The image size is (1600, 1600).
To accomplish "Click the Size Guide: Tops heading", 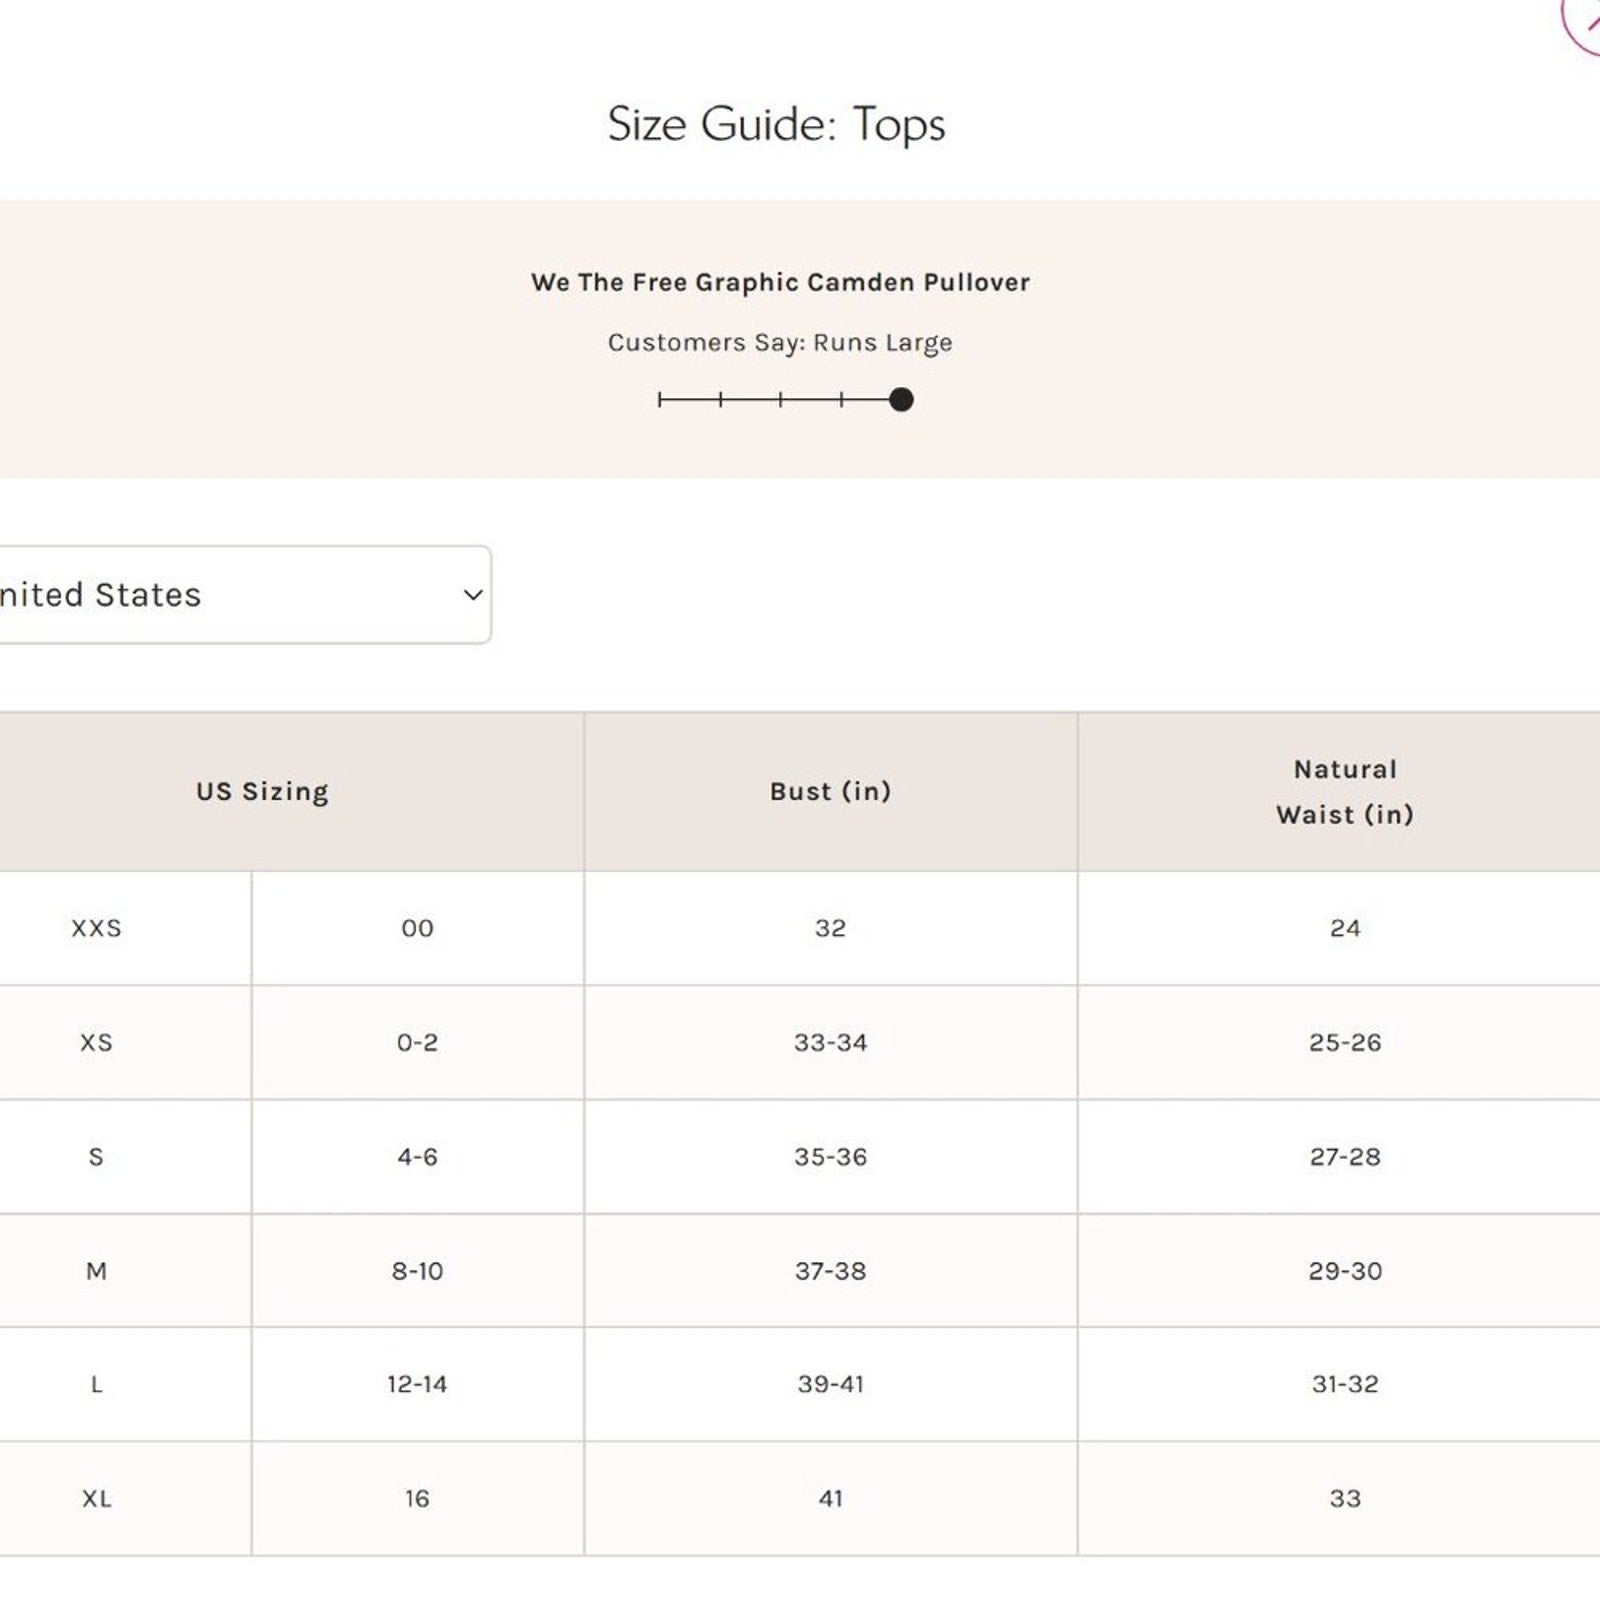I will point(776,125).
